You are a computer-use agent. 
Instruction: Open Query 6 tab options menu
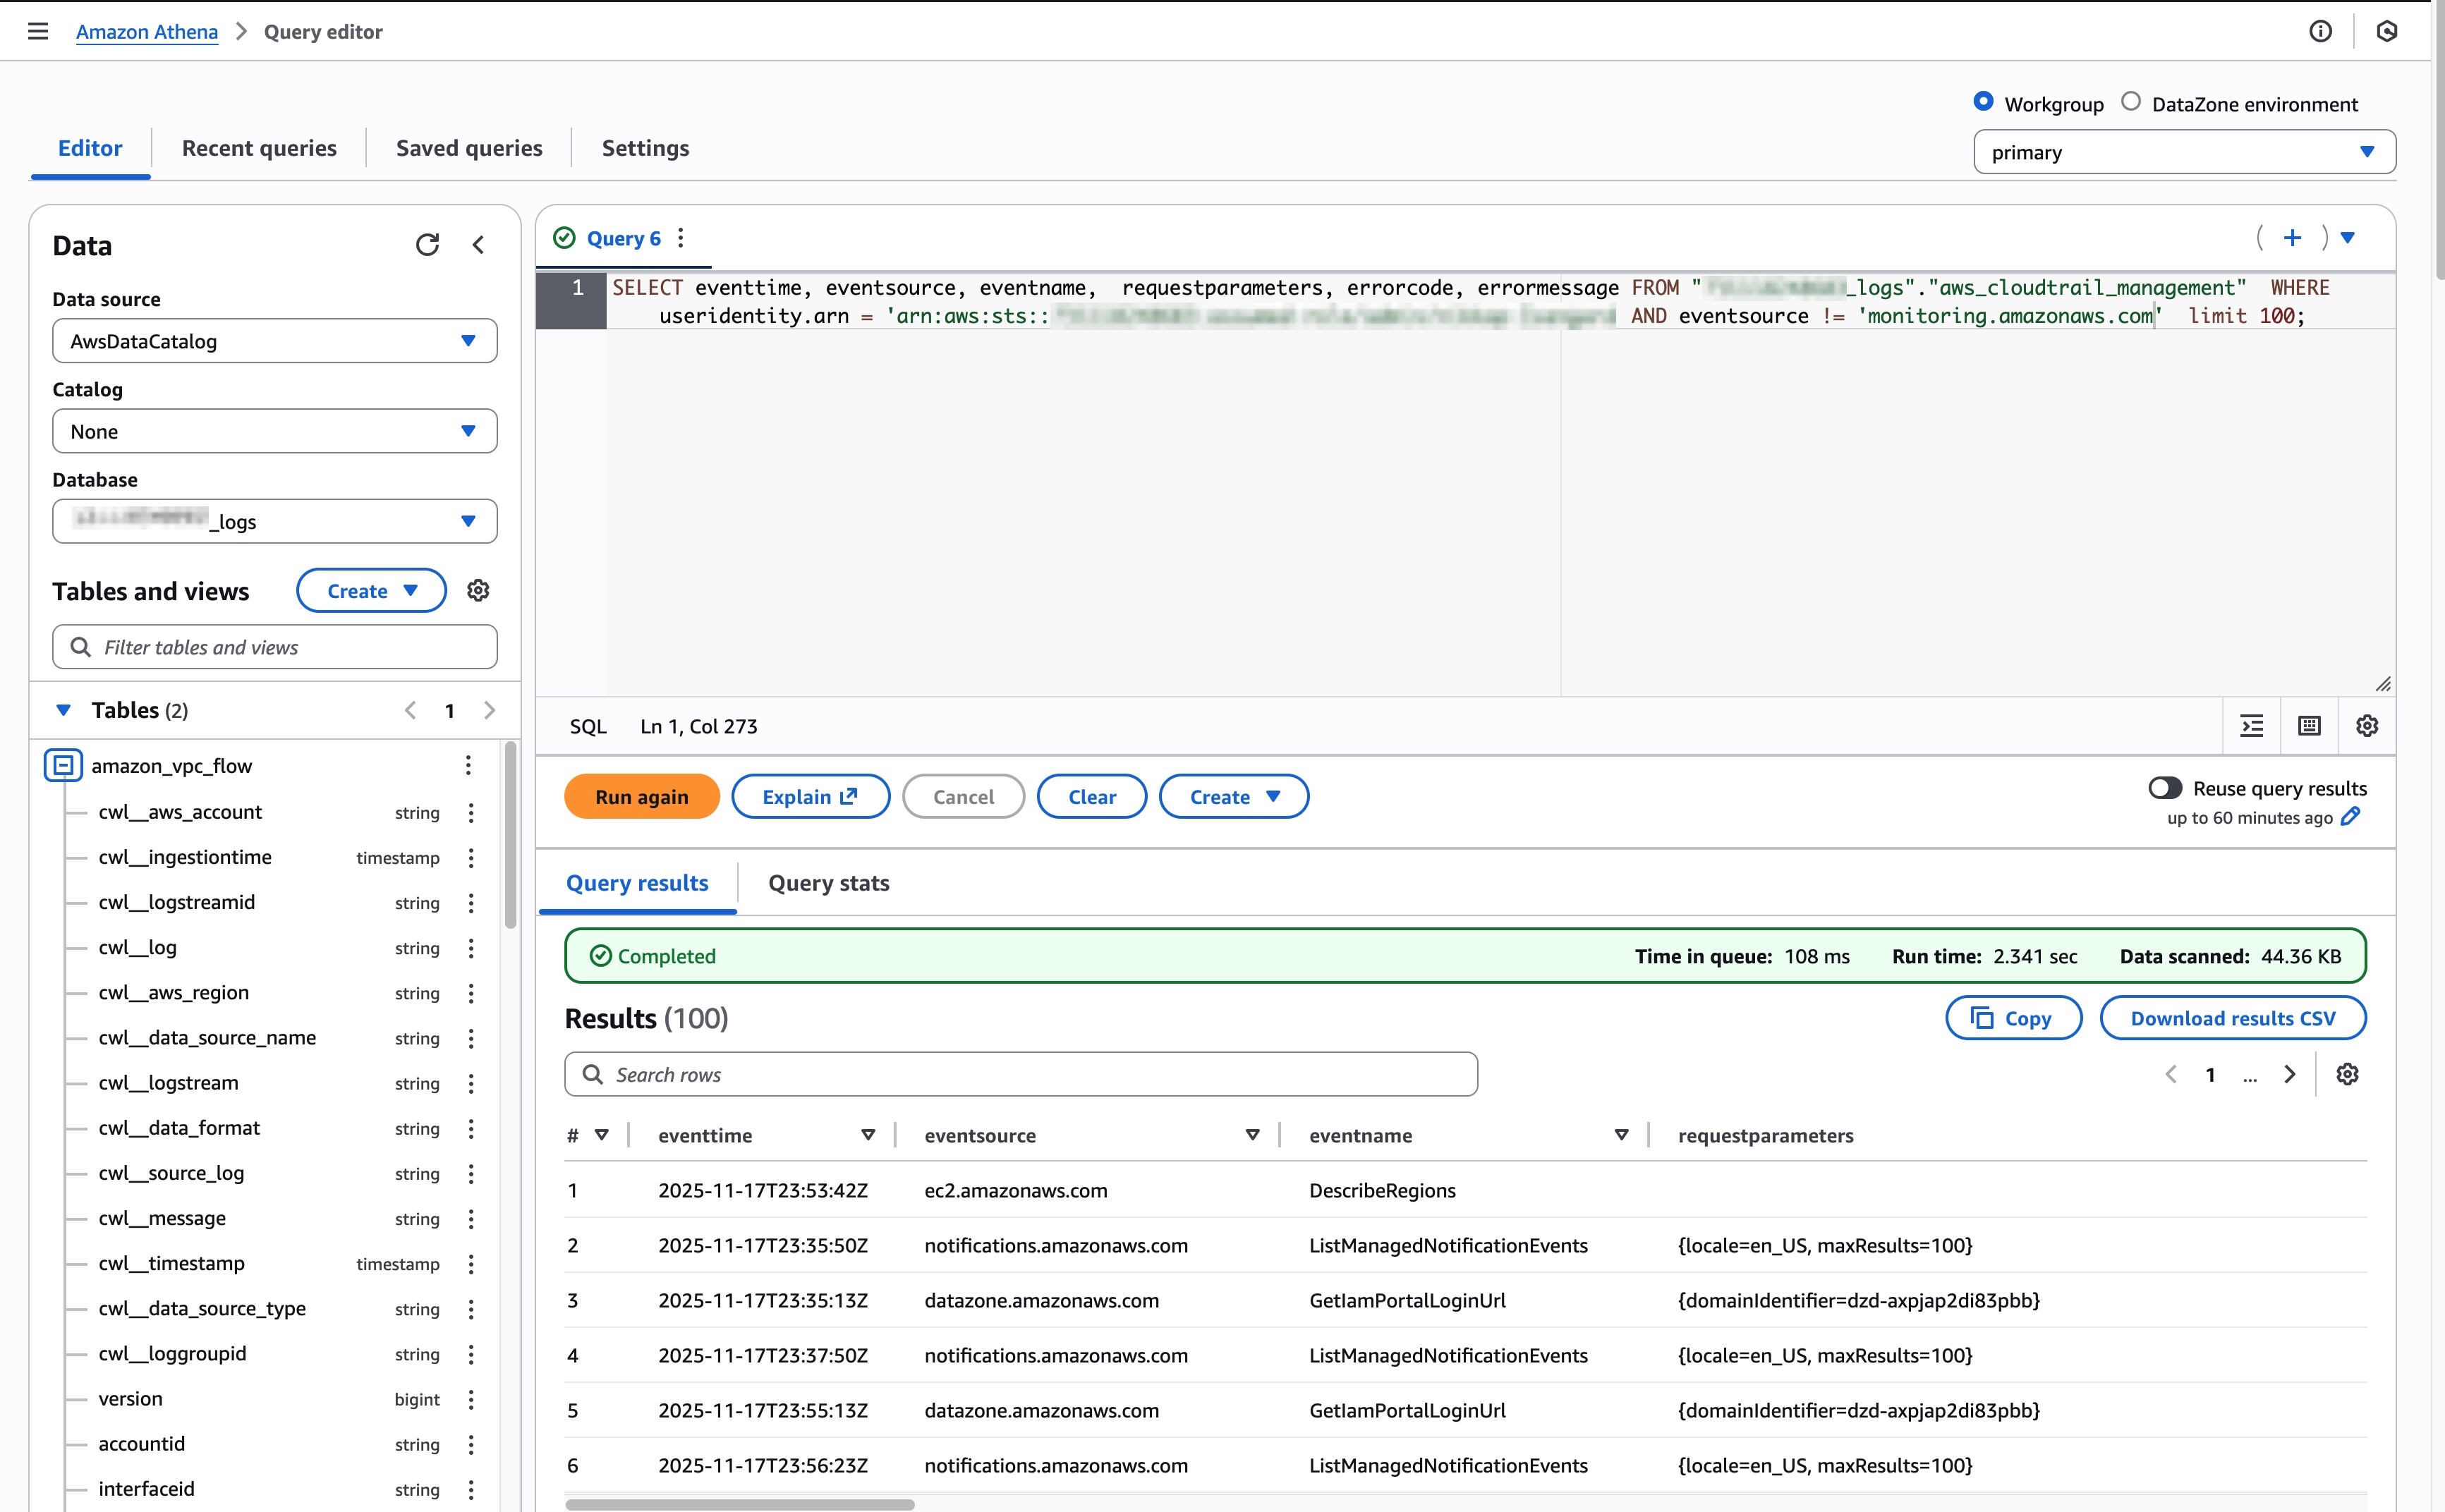click(681, 238)
